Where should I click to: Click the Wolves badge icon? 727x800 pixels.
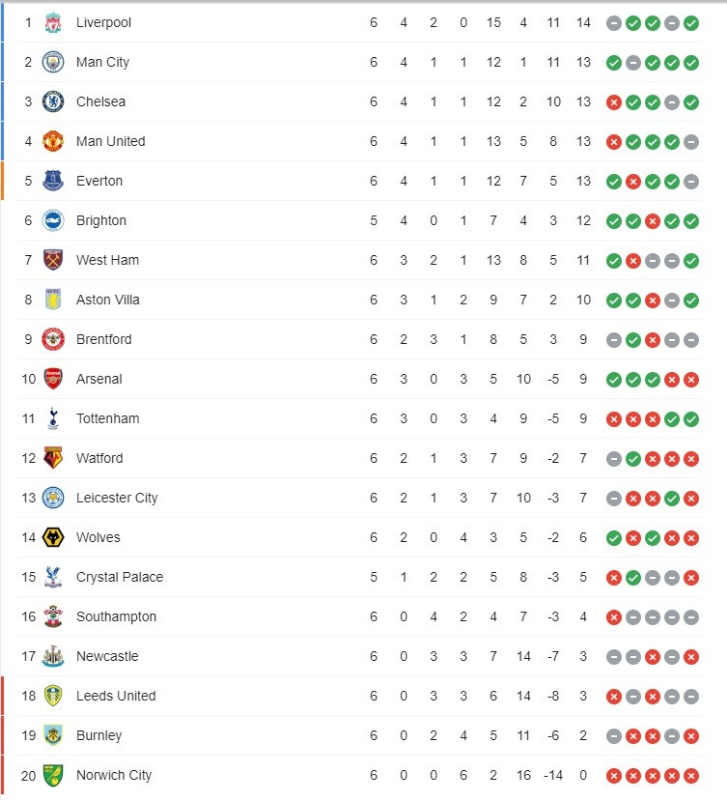53,537
